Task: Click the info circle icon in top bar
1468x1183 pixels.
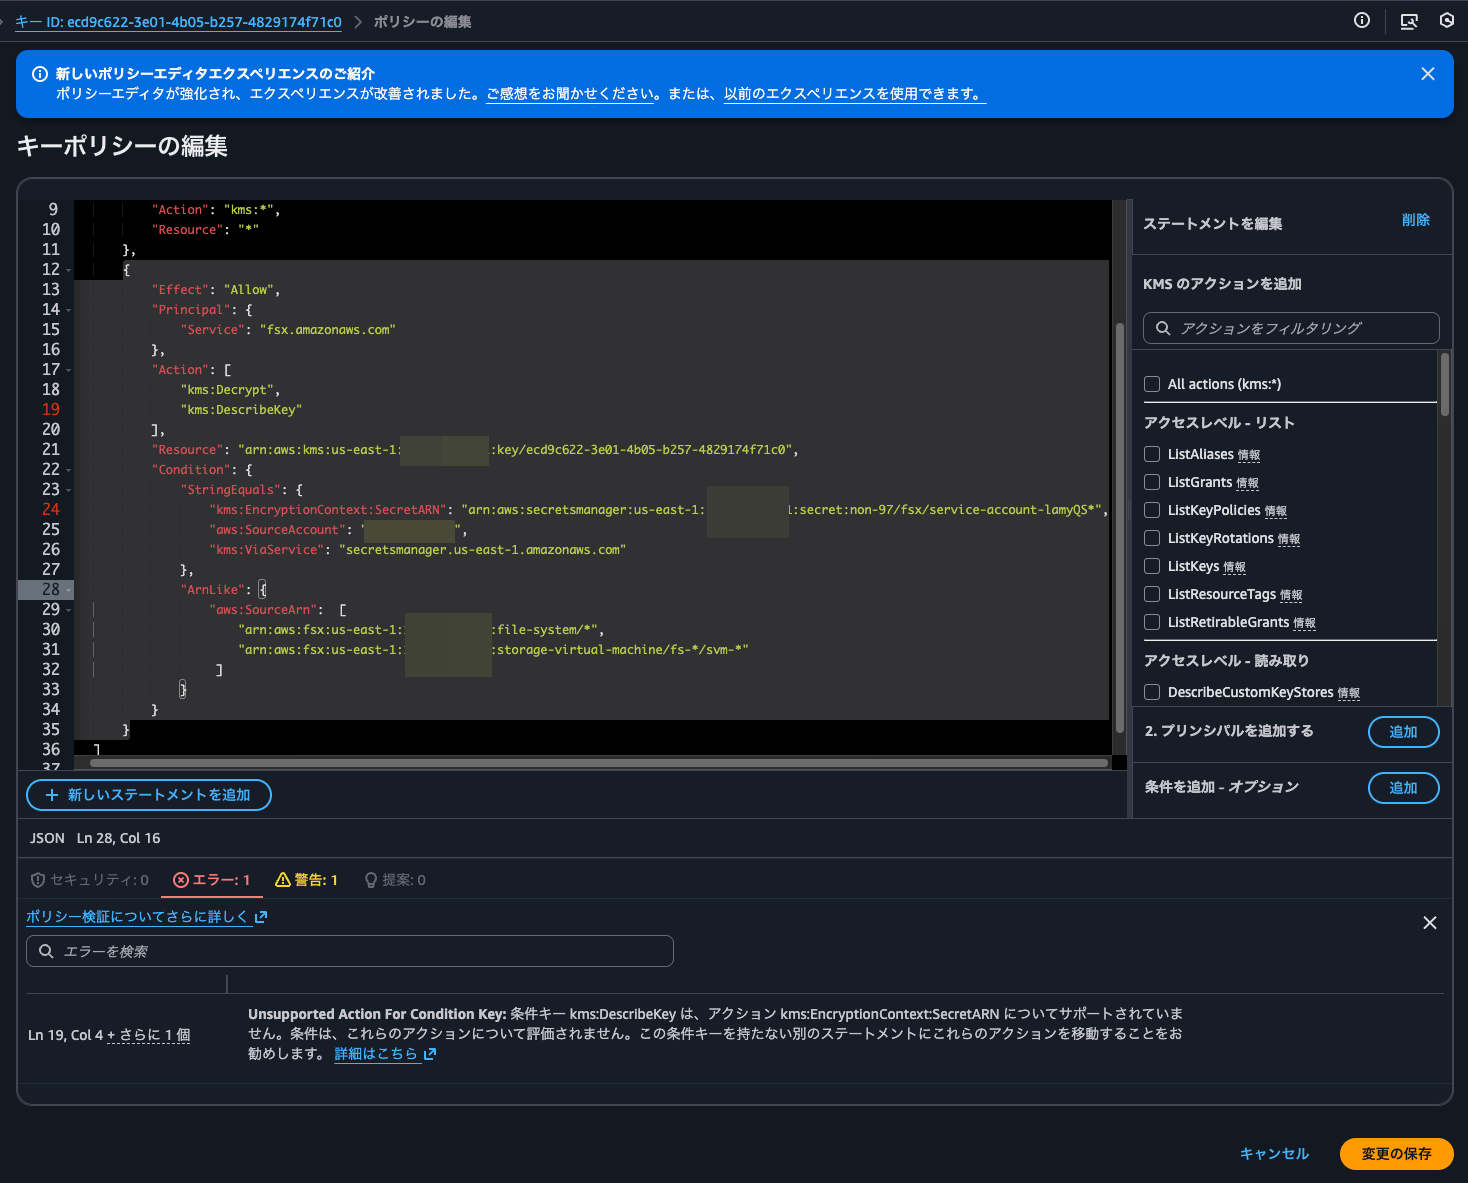Action: [1361, 21]
